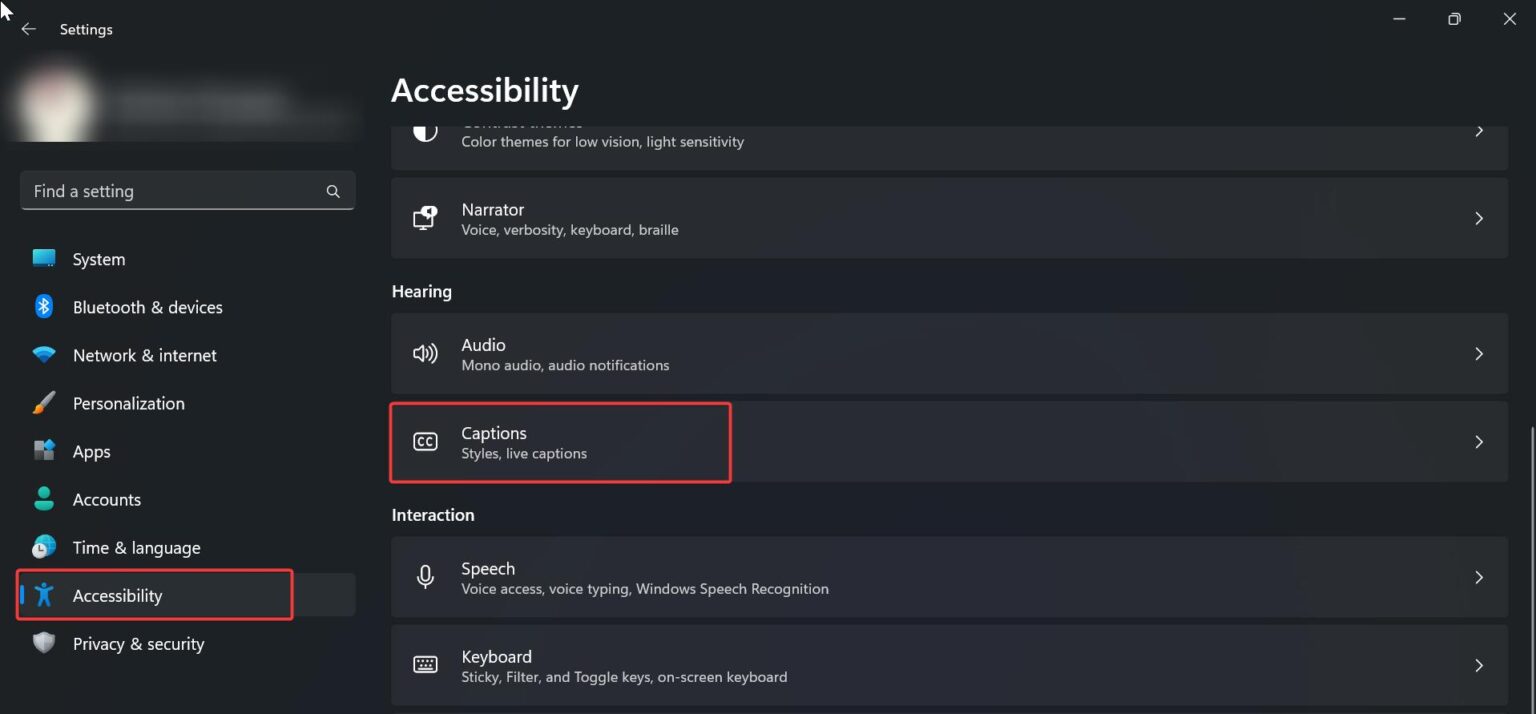
Task: Click the CC Captions icon
Action: click(425, 441)
